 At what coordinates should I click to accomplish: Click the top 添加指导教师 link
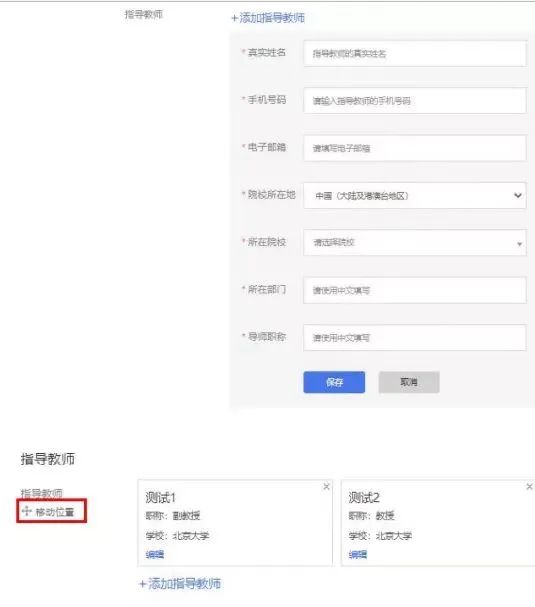268,18
